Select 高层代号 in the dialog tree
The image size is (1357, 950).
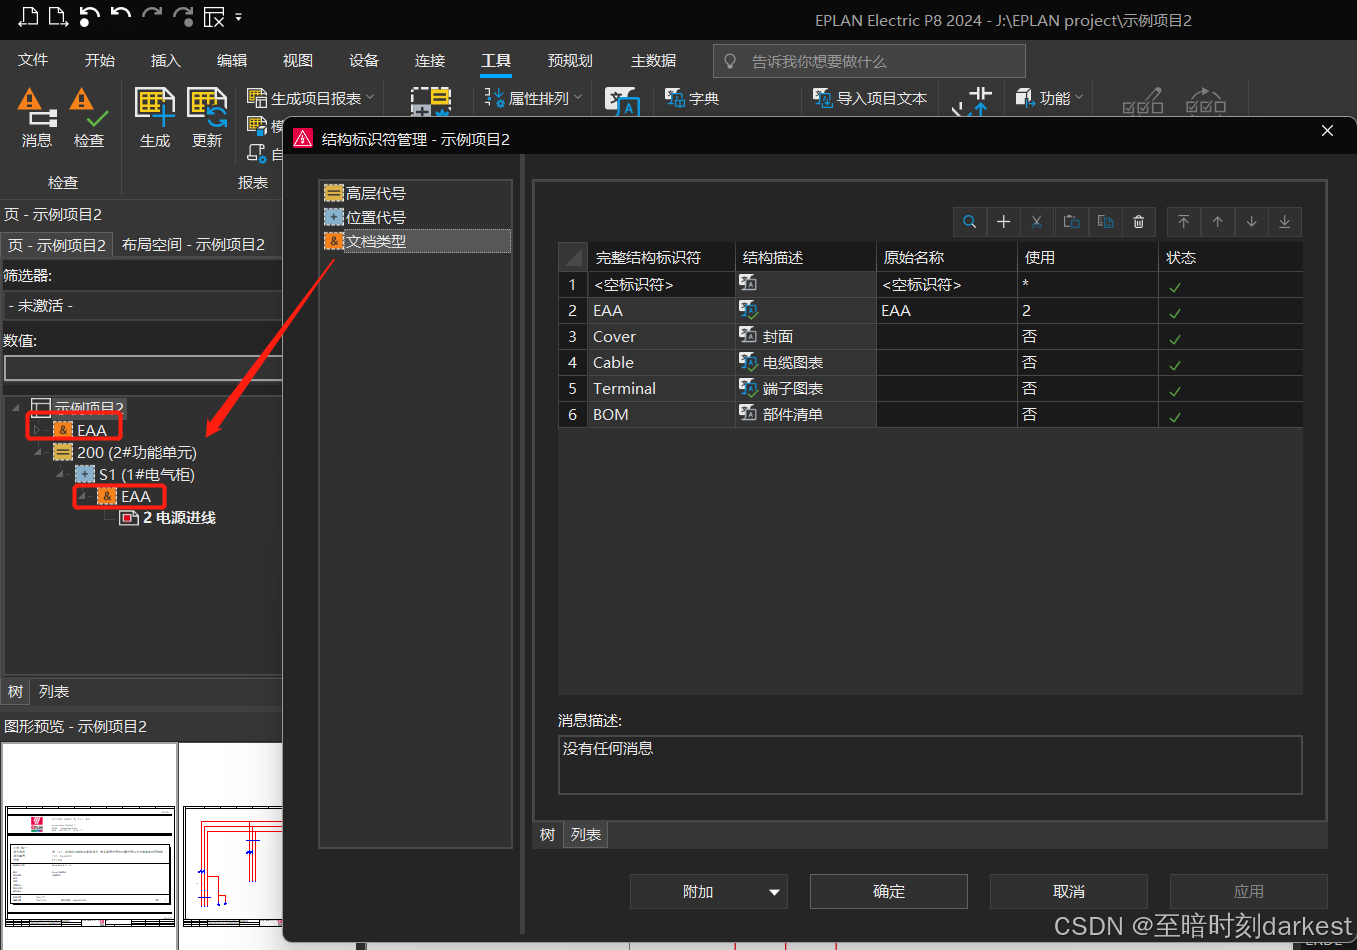376,193
